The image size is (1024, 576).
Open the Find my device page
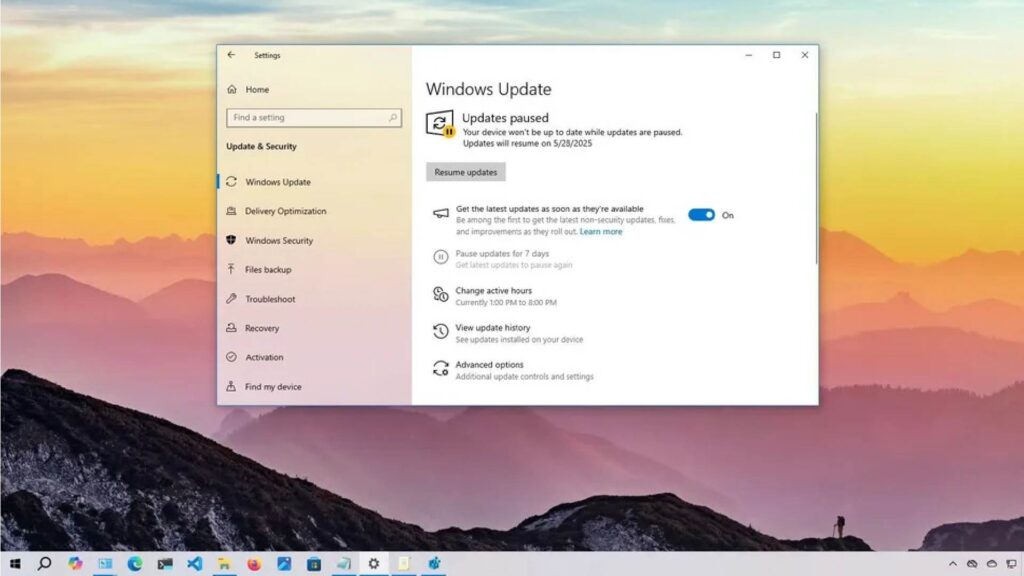(x=273, y=387)
